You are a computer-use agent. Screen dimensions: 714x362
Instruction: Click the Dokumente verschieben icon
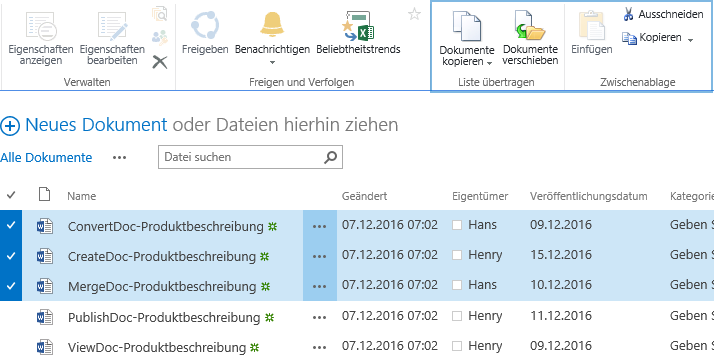pyautogui.click(x=530, y=26)
